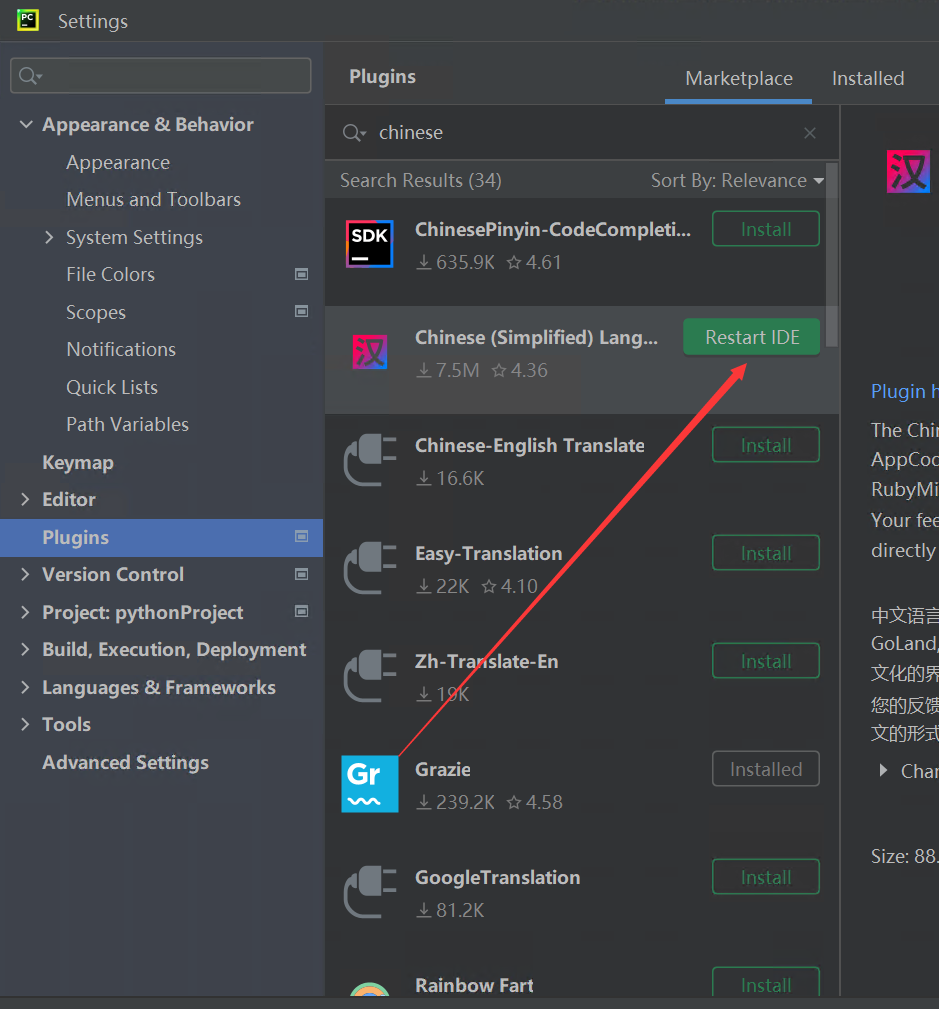Screen dimensions: 939x1009
Task: Click the Installed button for Grazie
Action: (x=766, y=769)
